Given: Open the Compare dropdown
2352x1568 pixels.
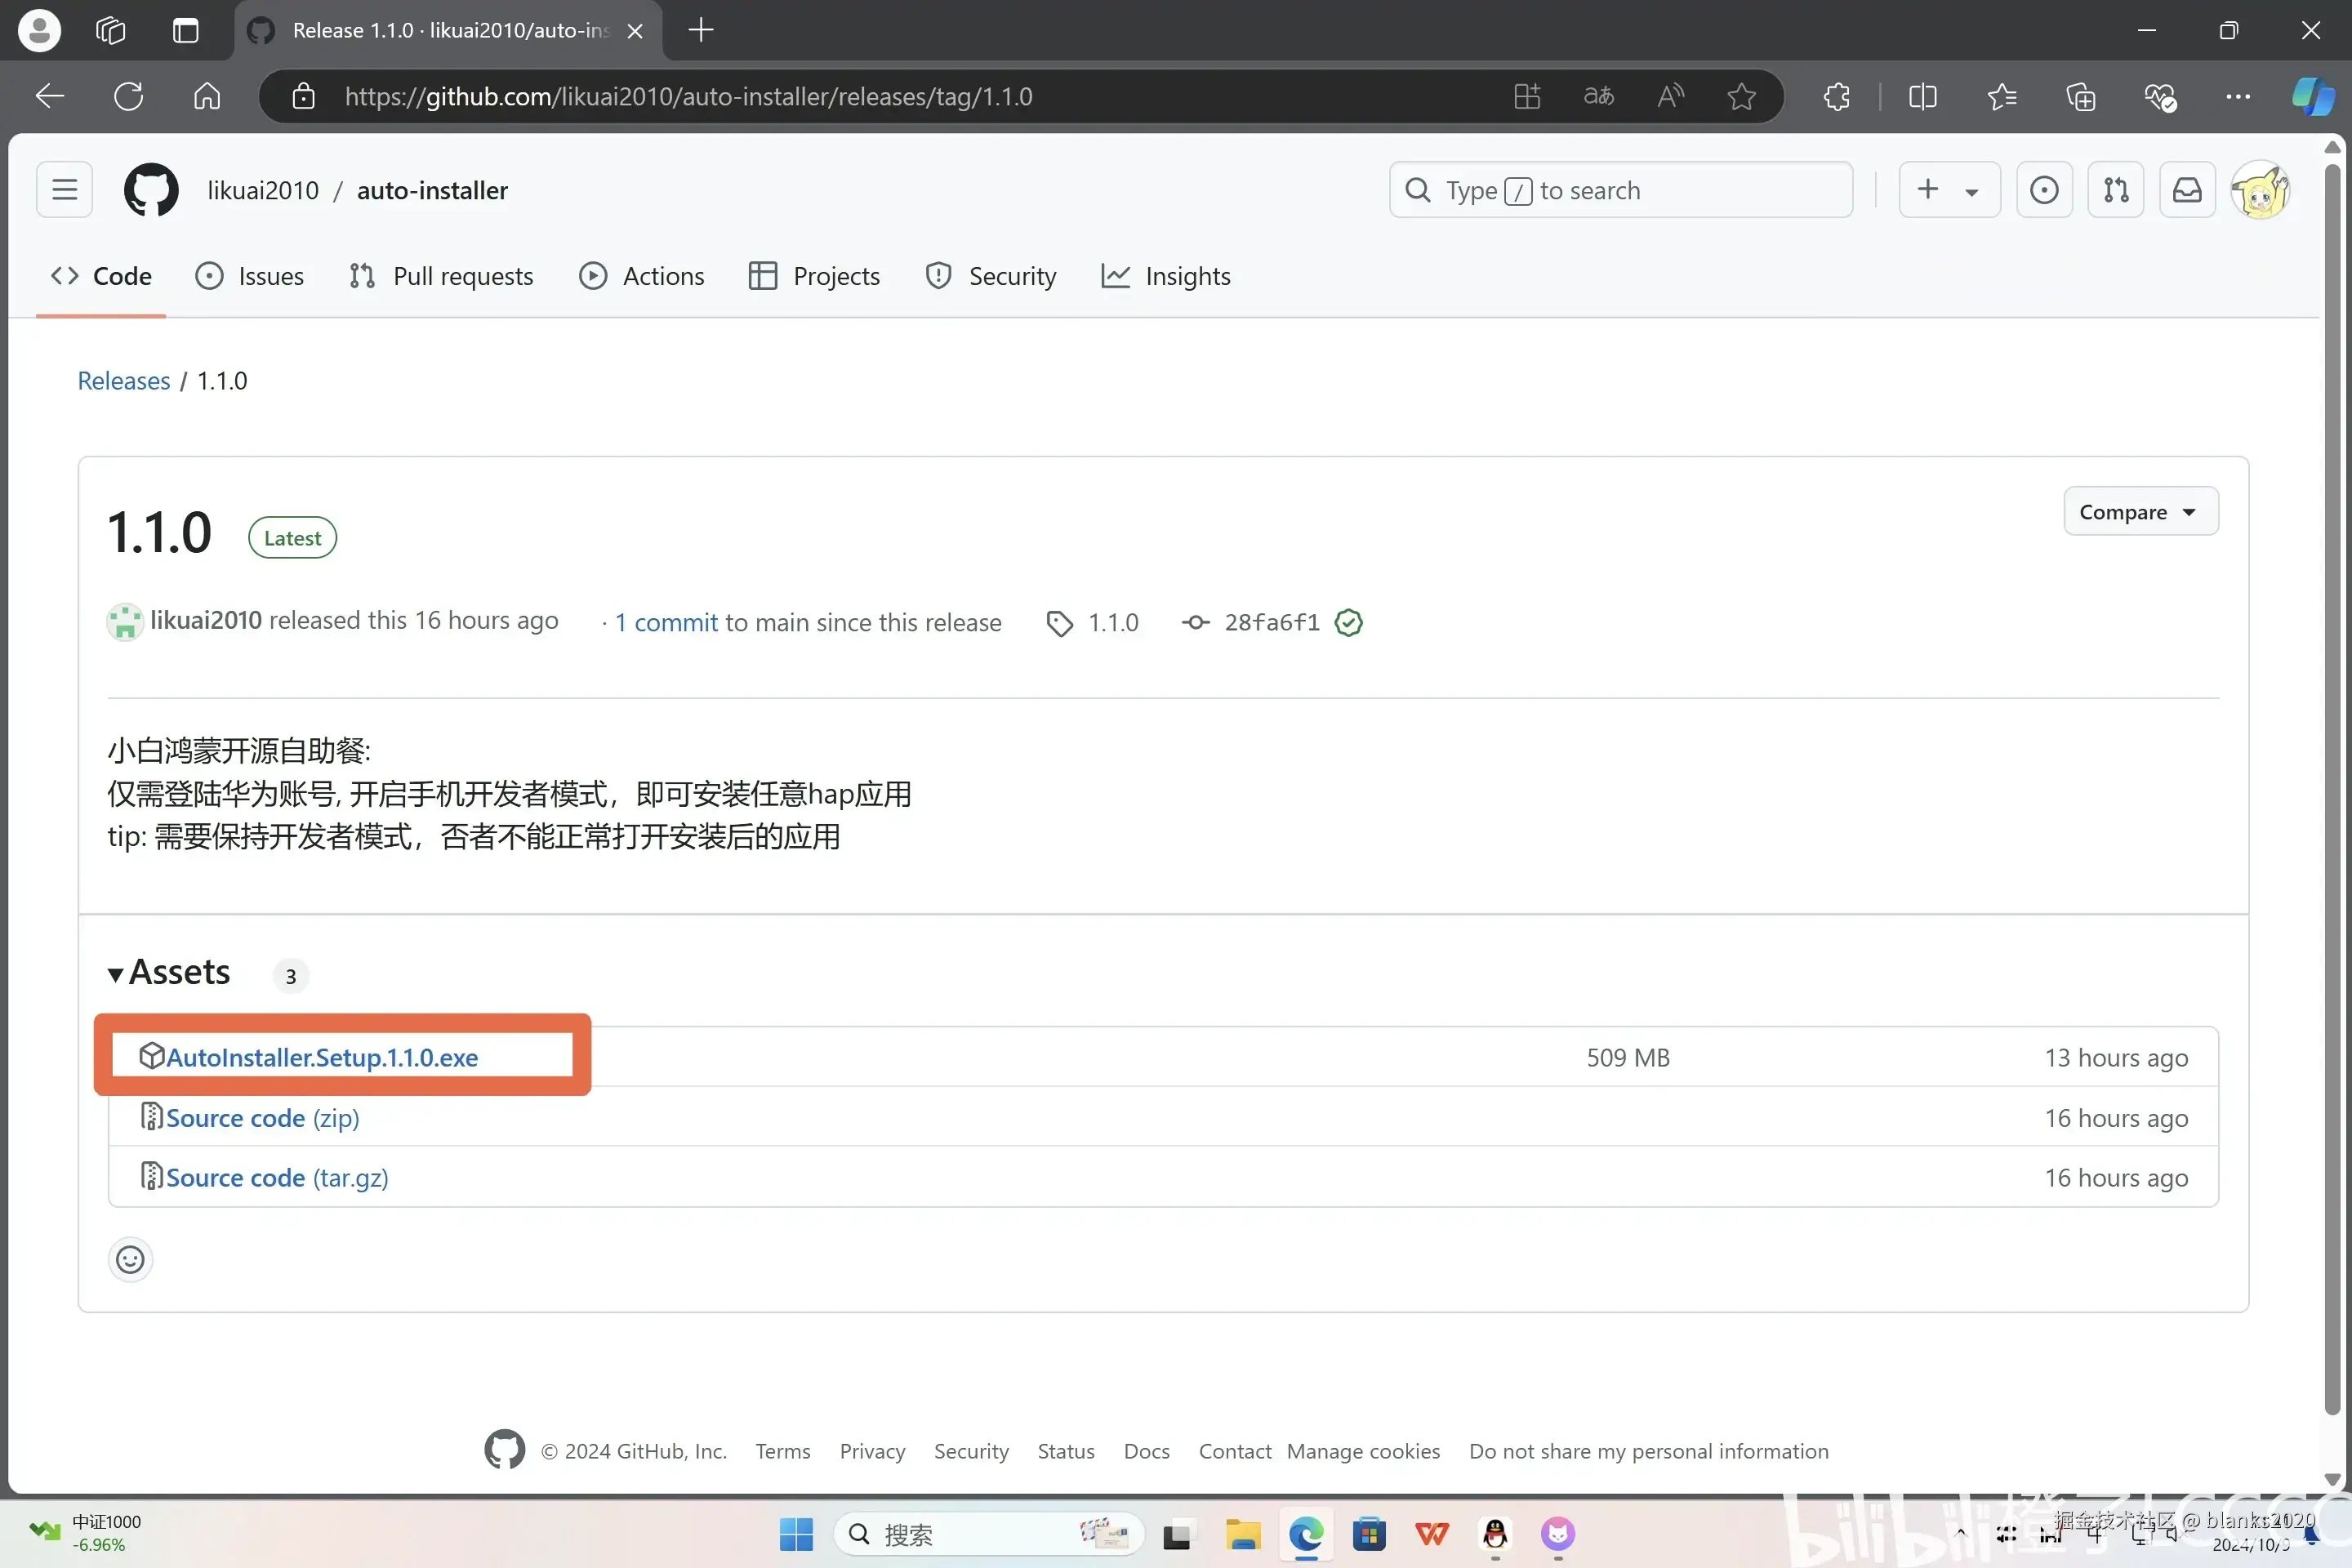Looking at the screenshot, I should click(x=2140, y=512).
